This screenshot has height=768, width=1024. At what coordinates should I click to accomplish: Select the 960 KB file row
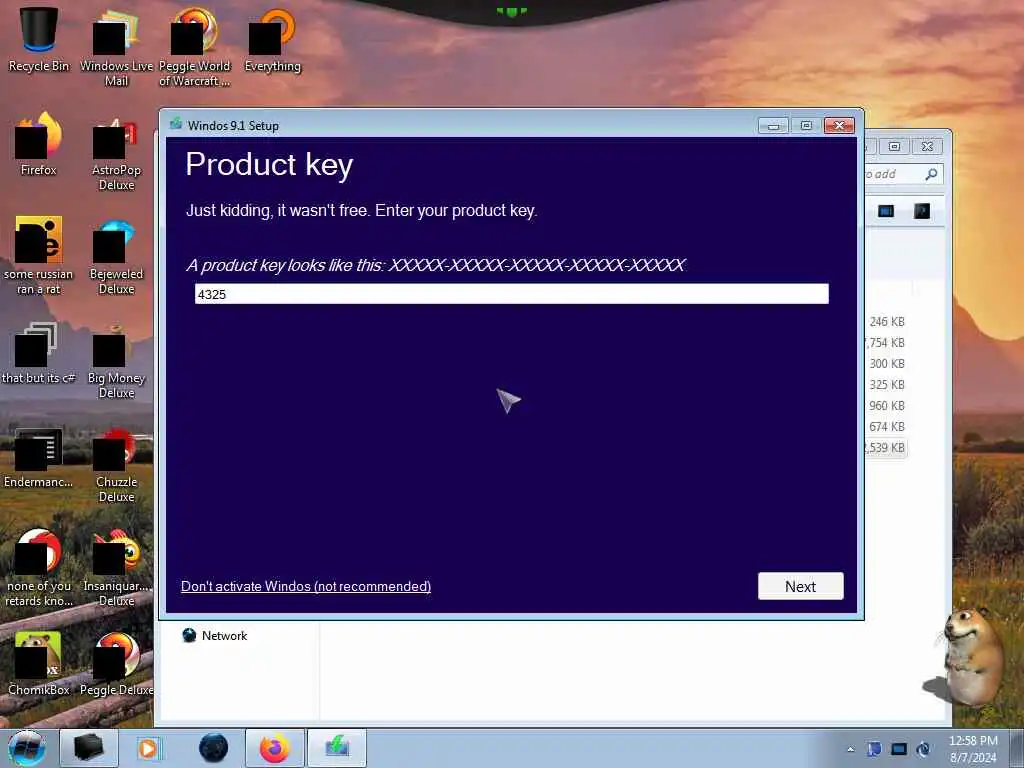click(886, 405)
